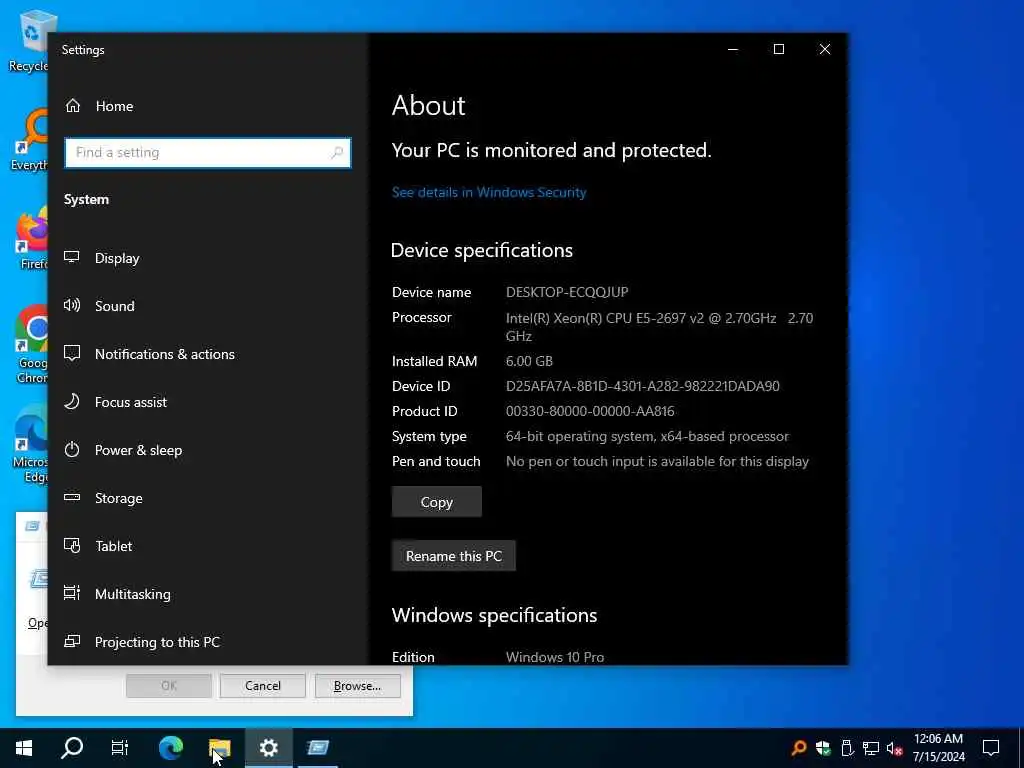Image resolution: width=1024 pixels, height=768 pixels.
Task: Open Windows Security tray icon
Action: pos(823,748)
